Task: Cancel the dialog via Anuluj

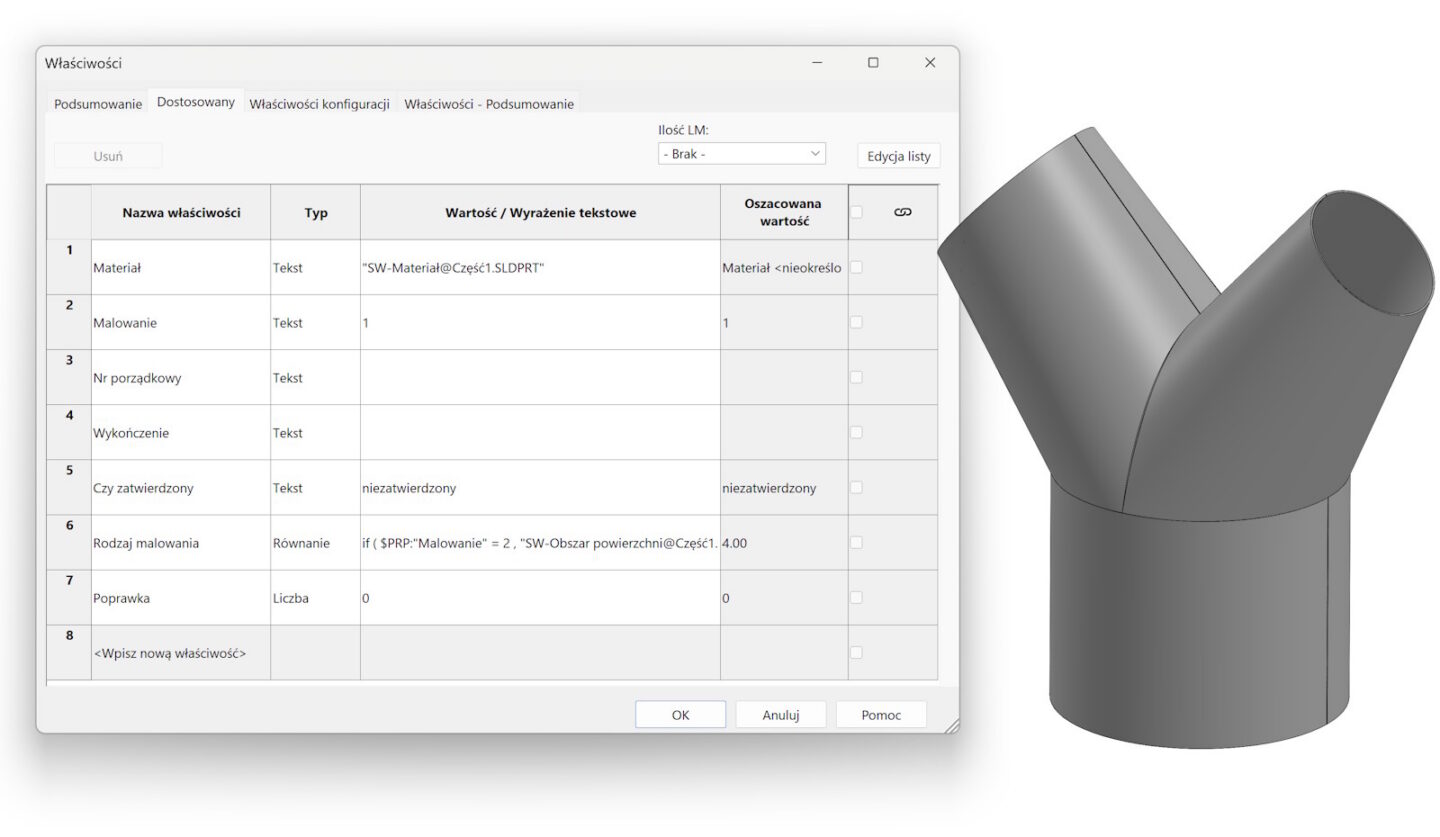Action: pyautogui.click(x=780, y=713)
